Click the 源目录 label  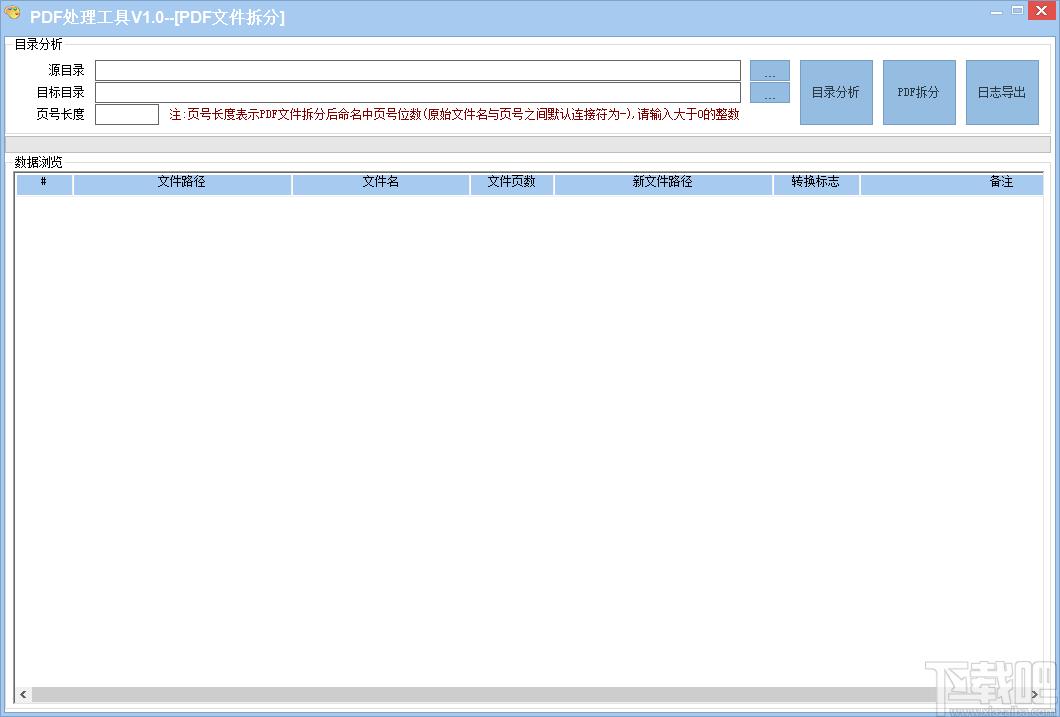click(x=66, y=70)
